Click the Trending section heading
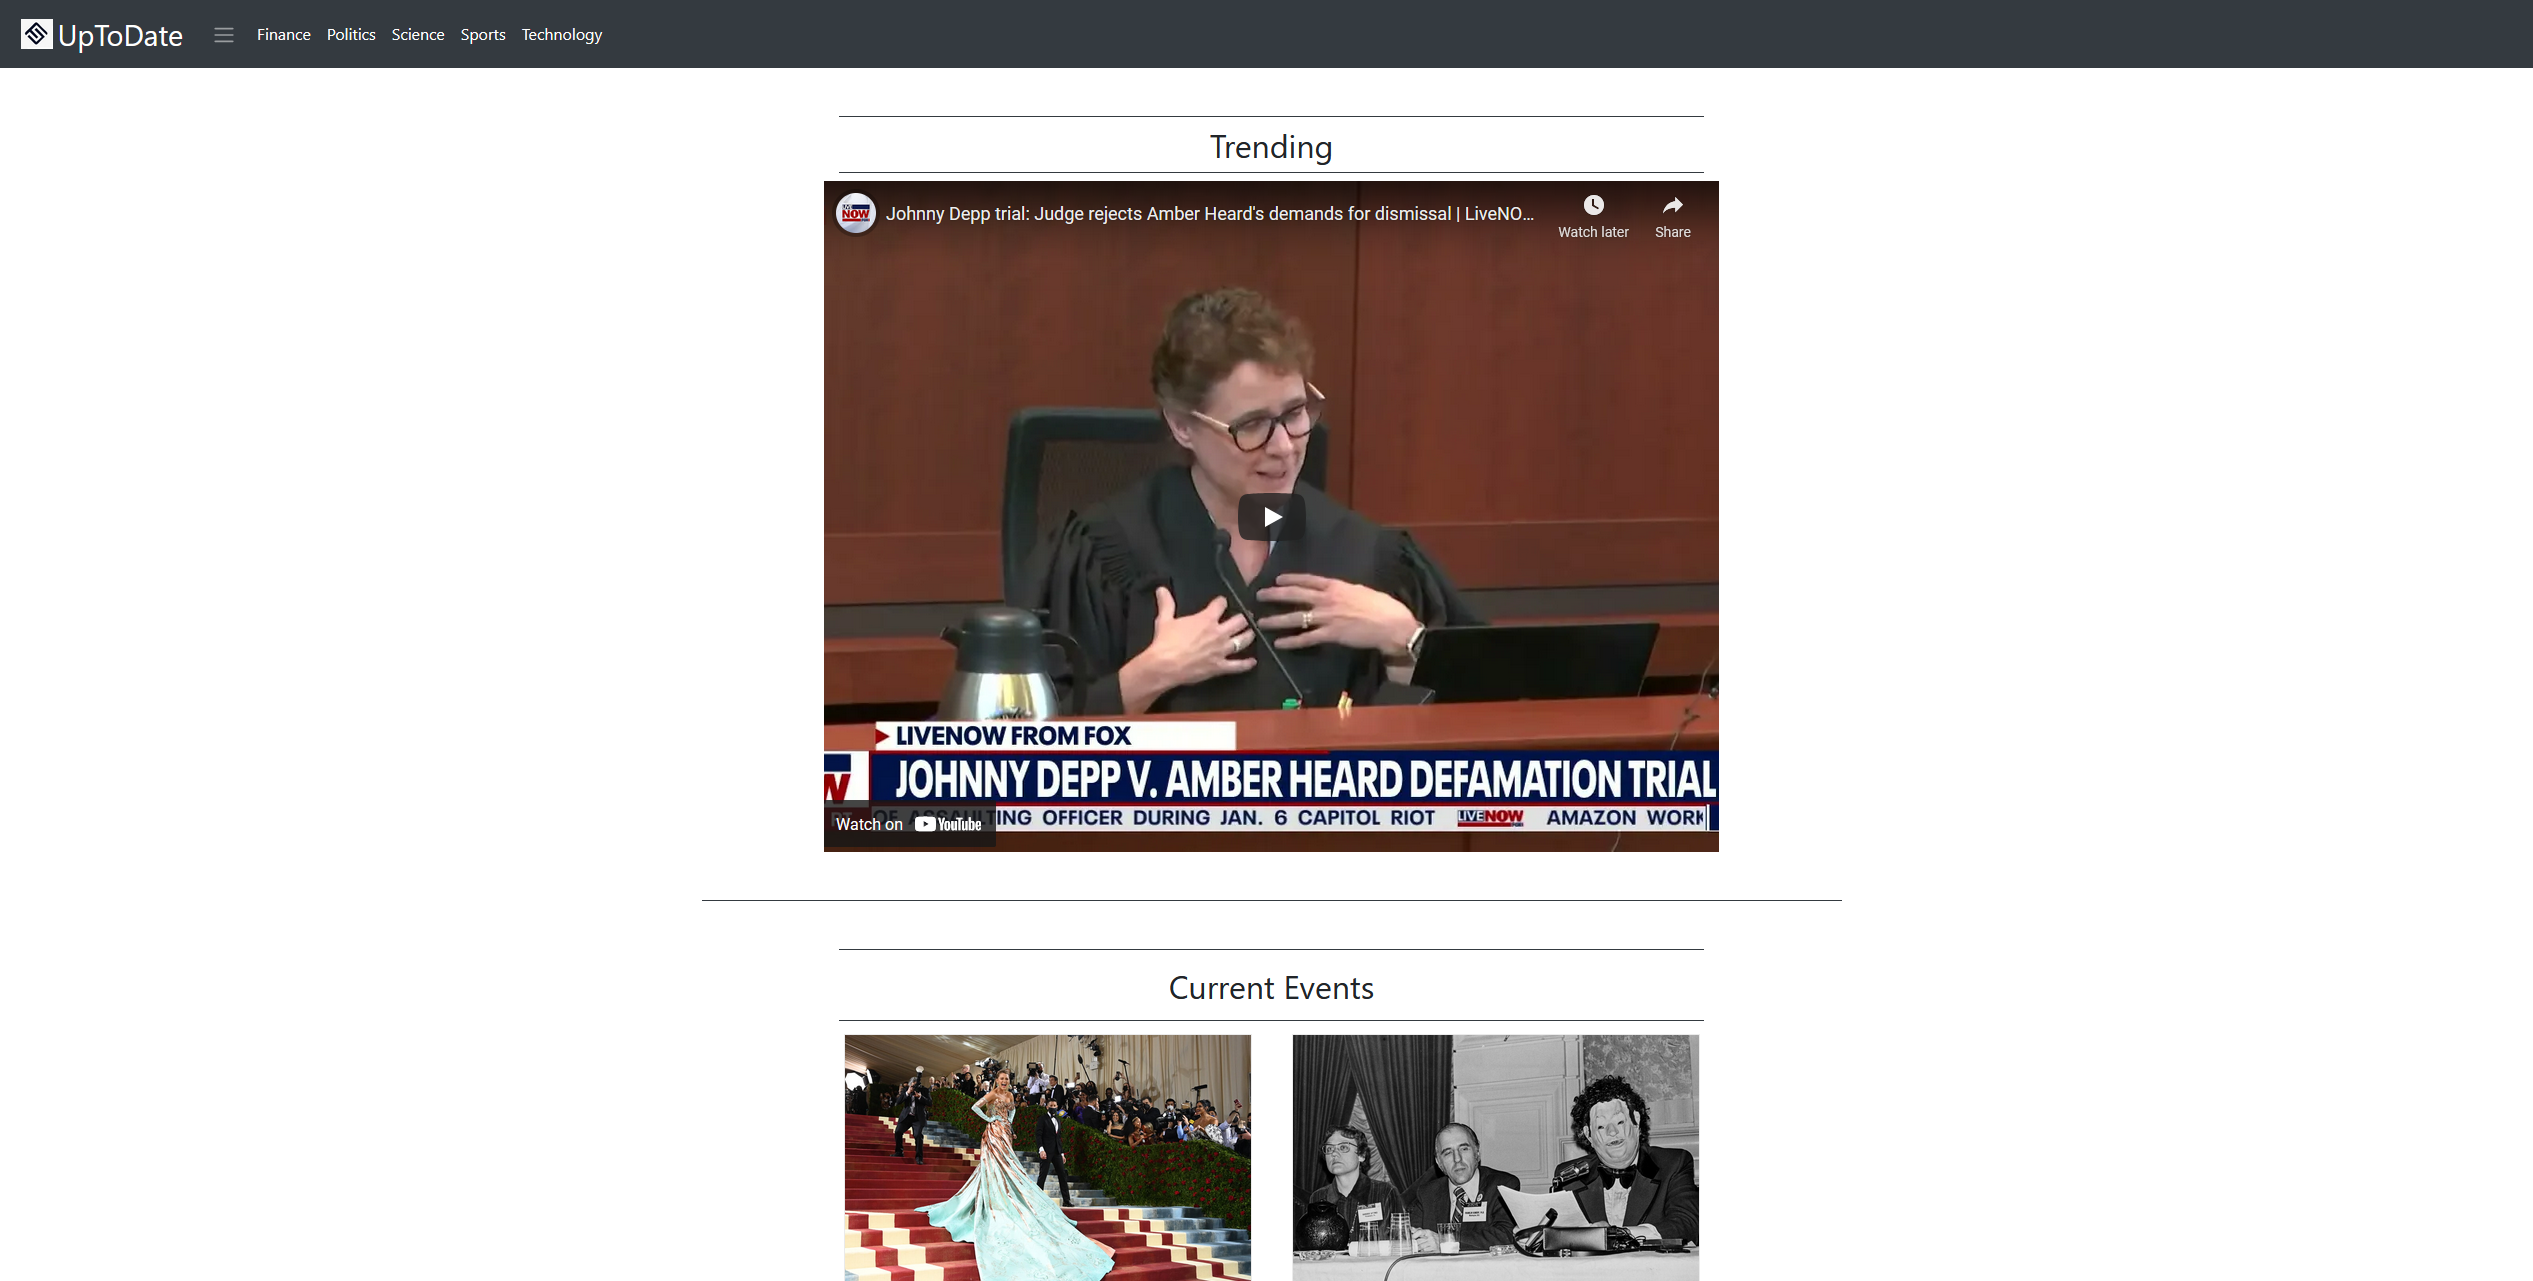 (x=1270, y=147)
